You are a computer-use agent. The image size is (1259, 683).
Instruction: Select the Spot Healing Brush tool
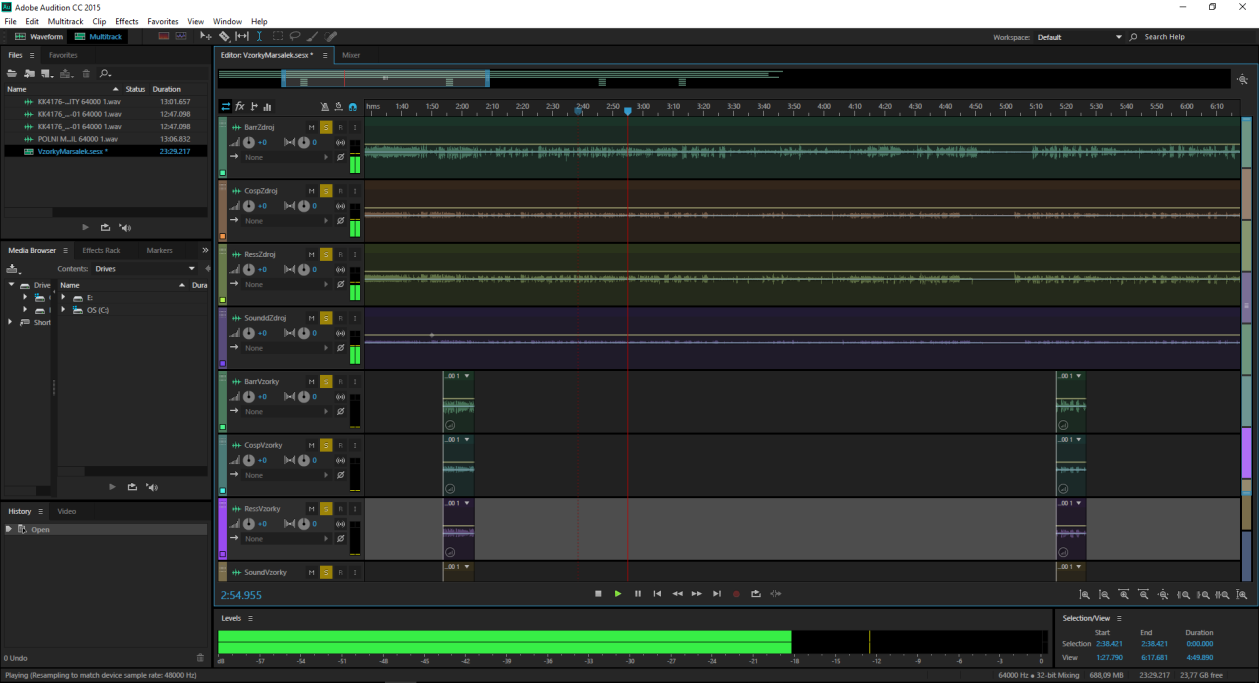coord(331,37)
